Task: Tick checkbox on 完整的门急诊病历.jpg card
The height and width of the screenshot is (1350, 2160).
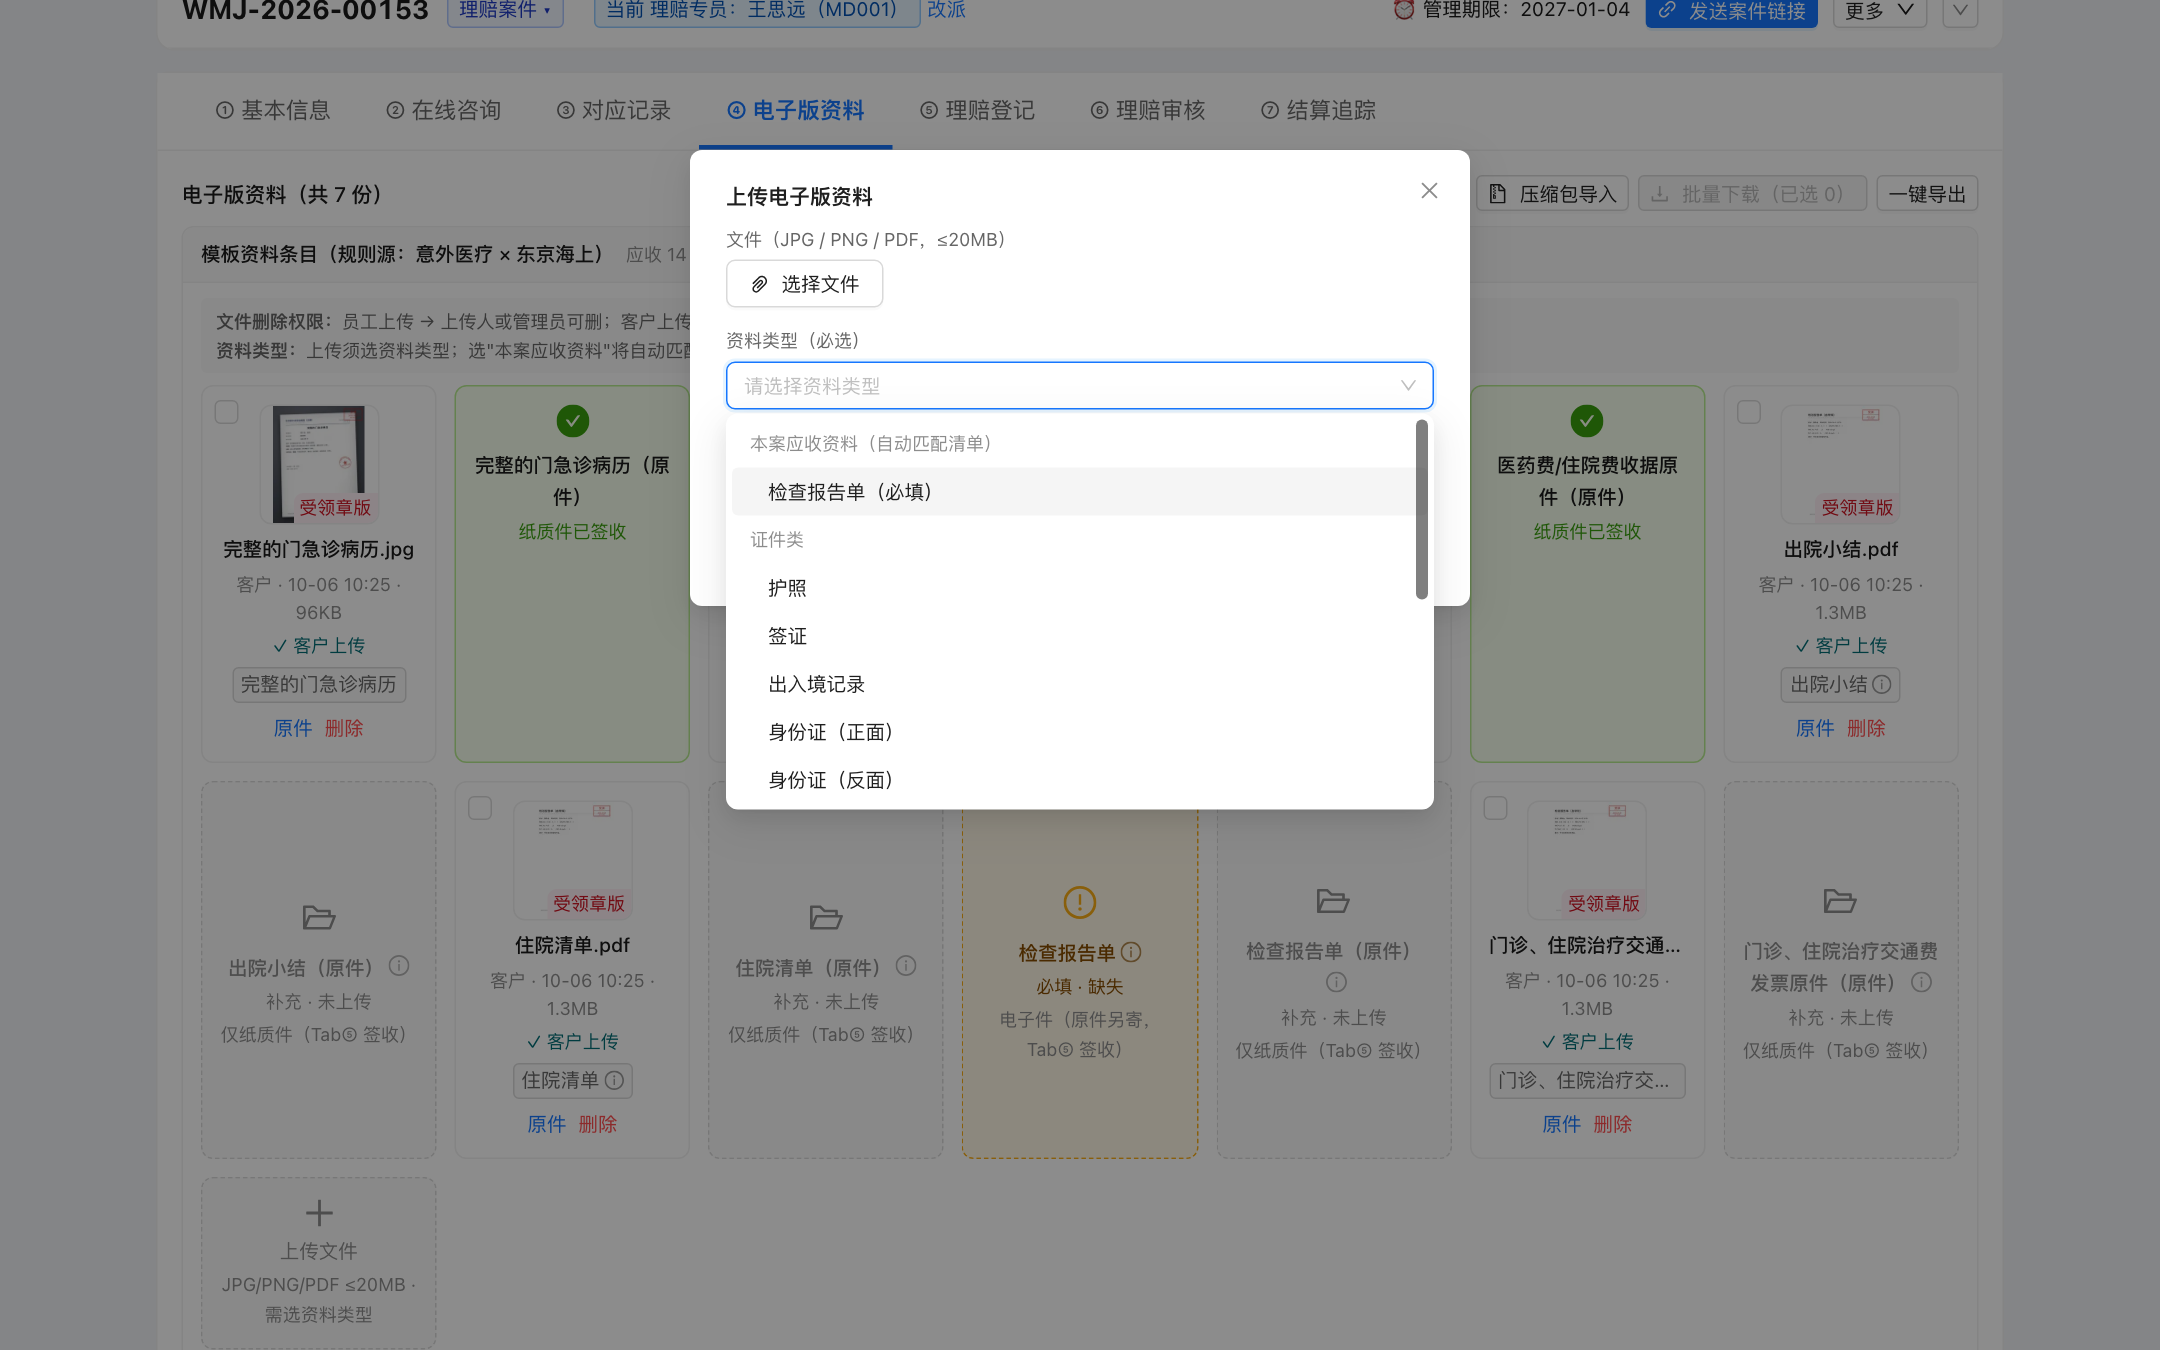Action: (227, 412)
